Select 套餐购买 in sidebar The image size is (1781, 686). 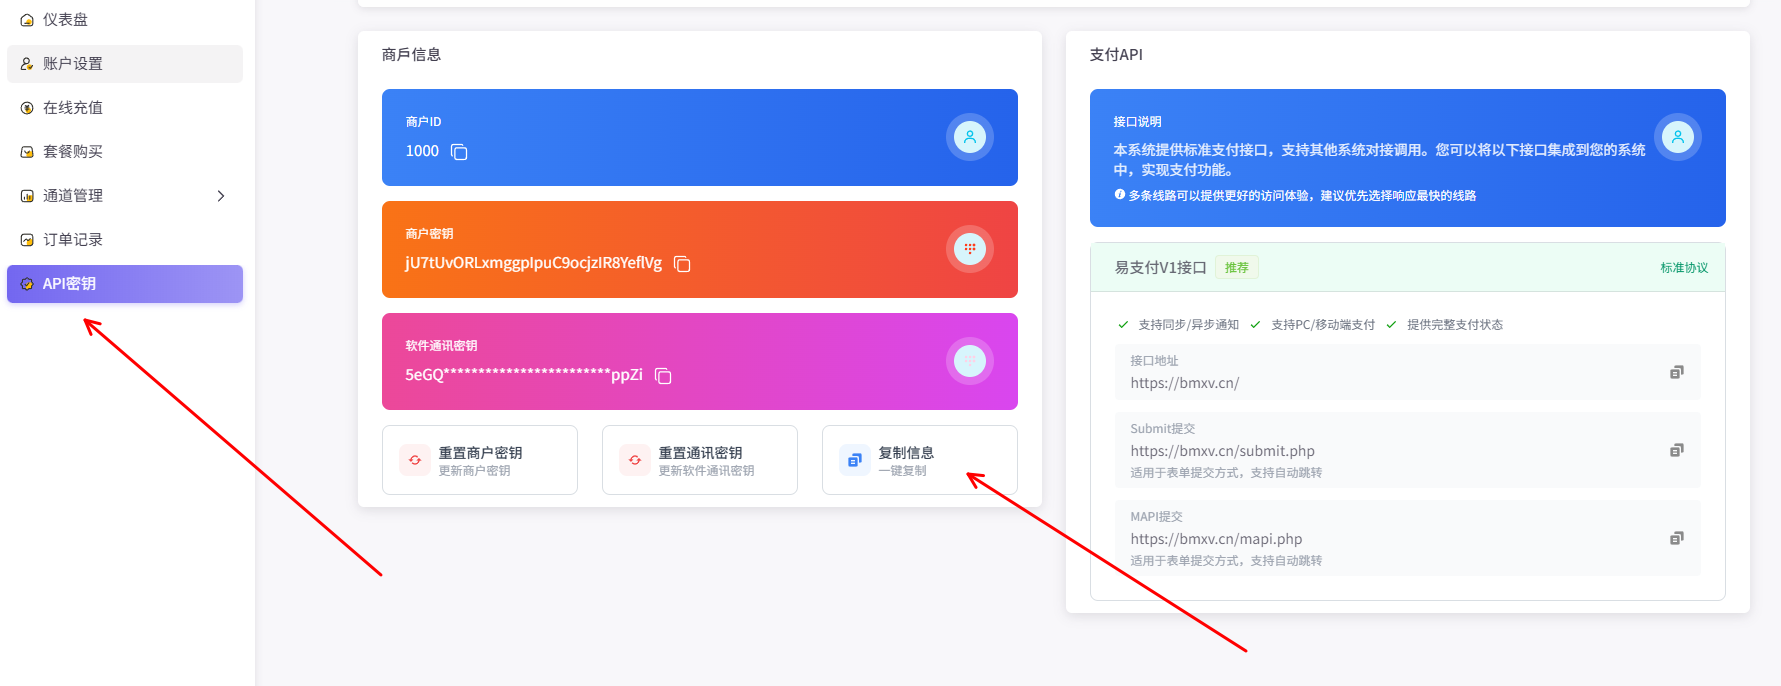point(125,152)
